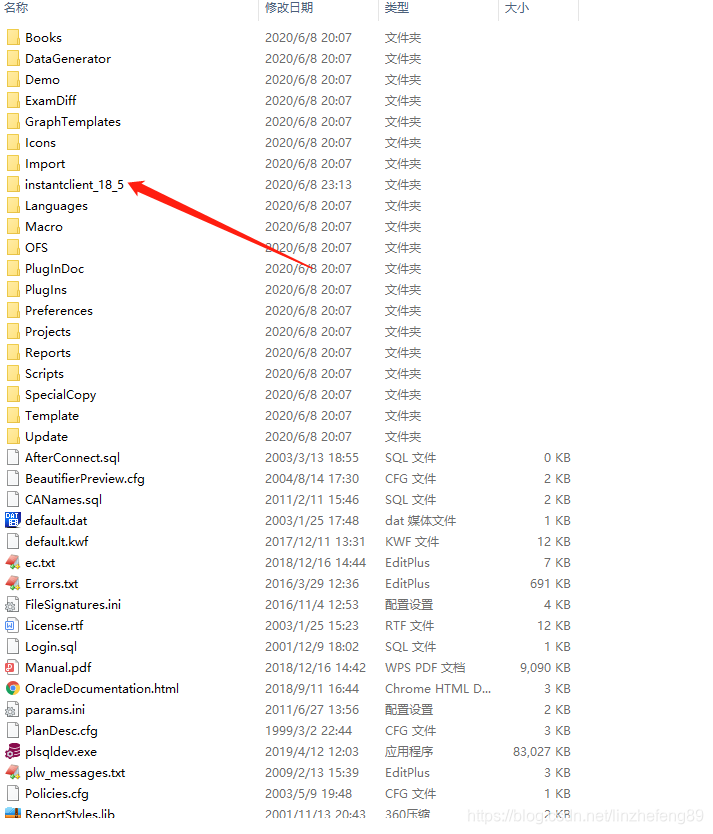Click the plw_messages.txt EditPlus icon
713x834 pixels.
[x=13, y=772]
